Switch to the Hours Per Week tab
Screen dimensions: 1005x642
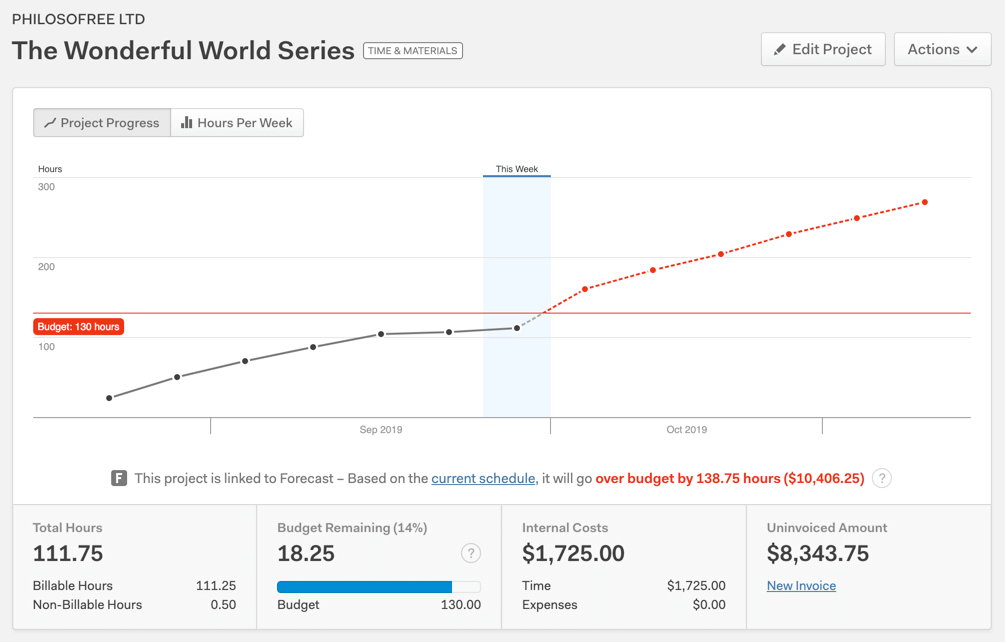pyautogui.click(x=237, y=123)
